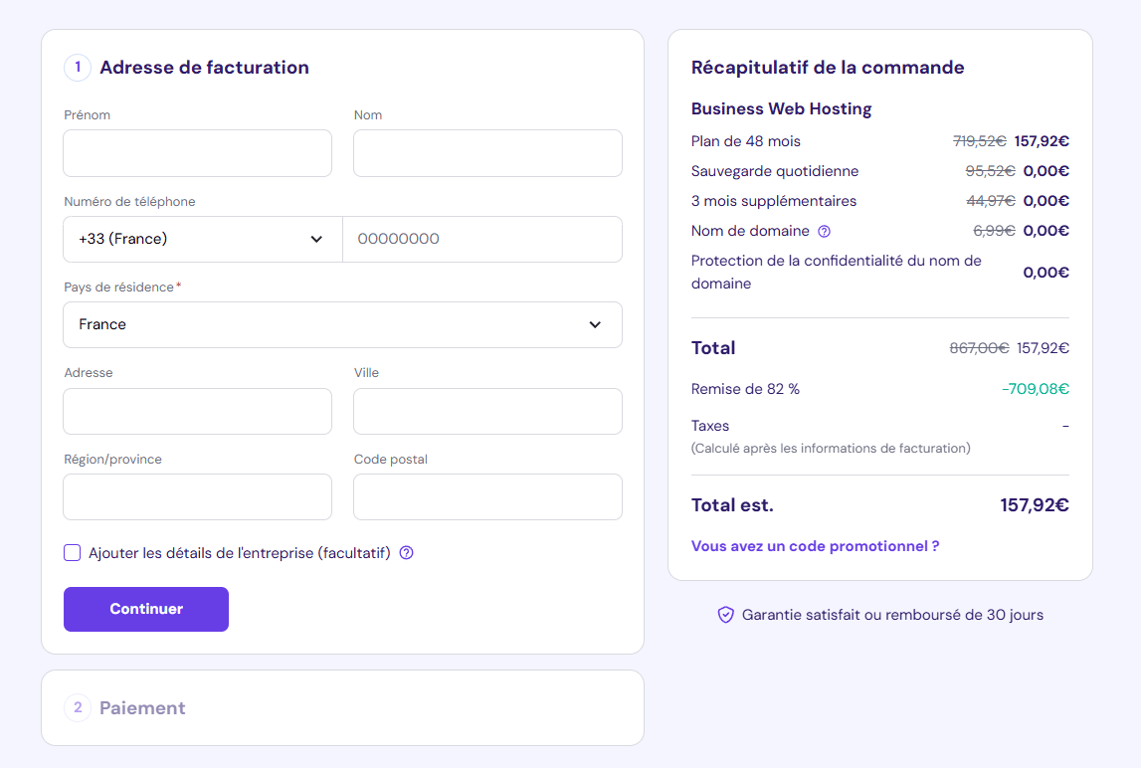Click the Code postal input field
The image size is (1141, 768).
coord(487,496)
